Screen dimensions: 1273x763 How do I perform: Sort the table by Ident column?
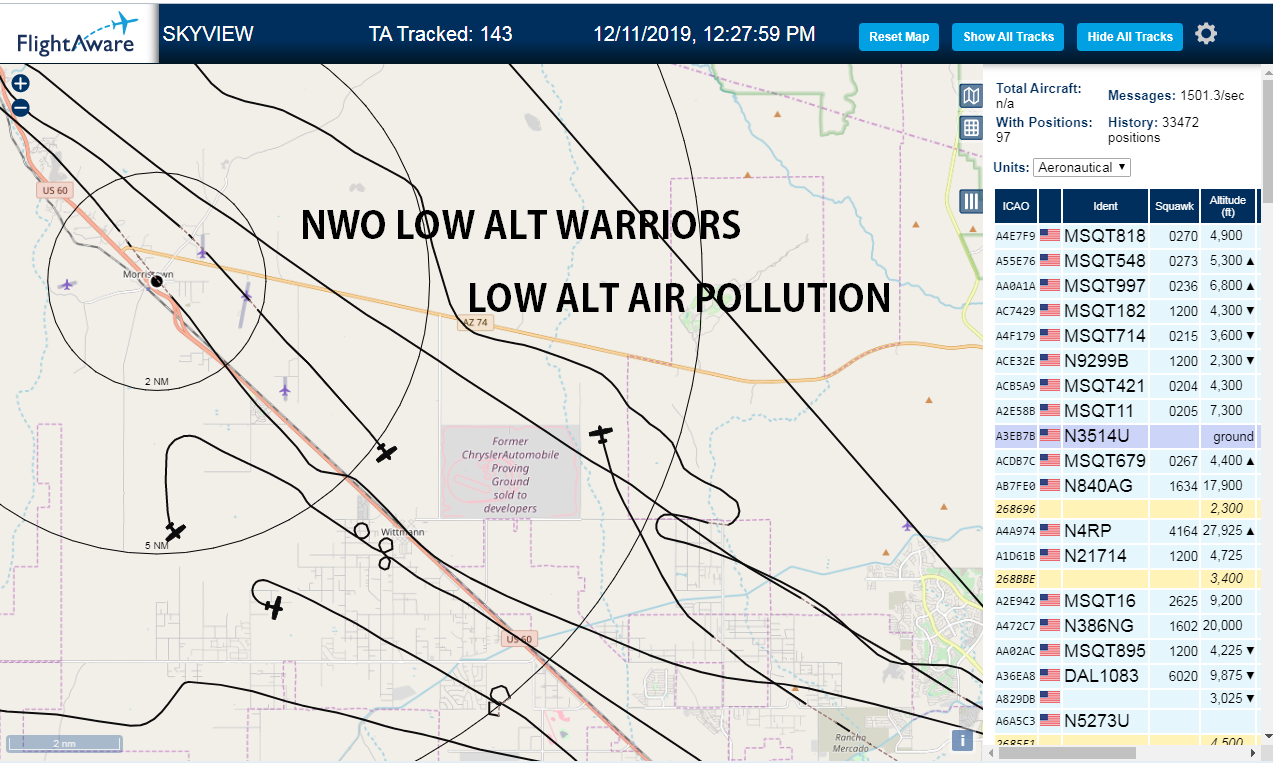pyautogui.click(x=1105, y=206)
